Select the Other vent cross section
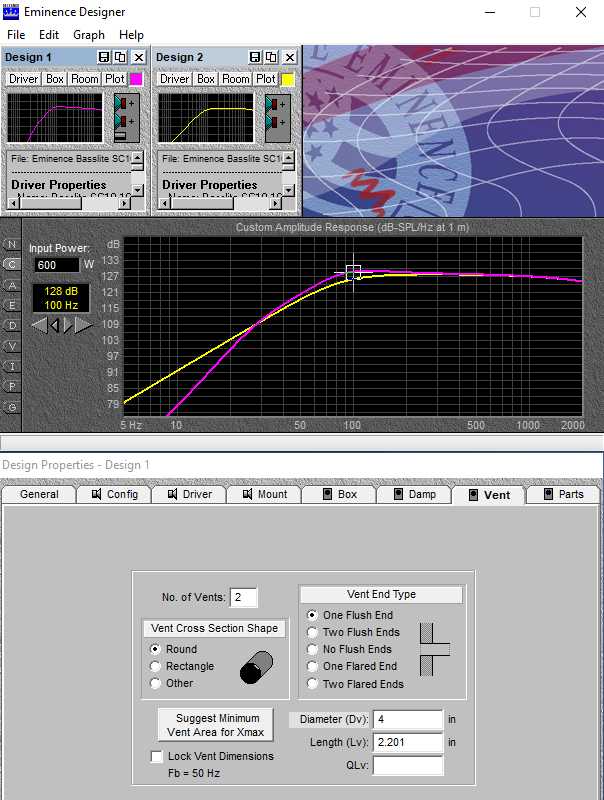The width and height of the screenshot is (604, 800). pyautogui.click(x=172, y=683)
